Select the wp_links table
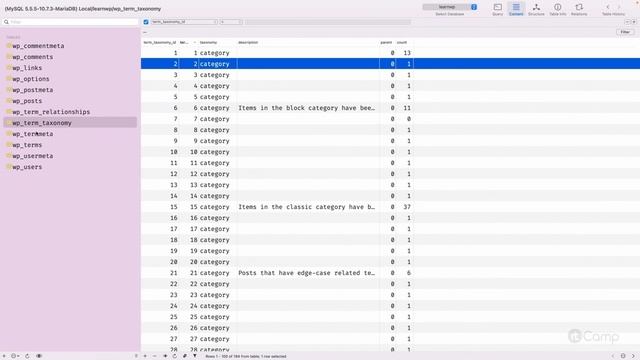 click(x=27, y=68)
